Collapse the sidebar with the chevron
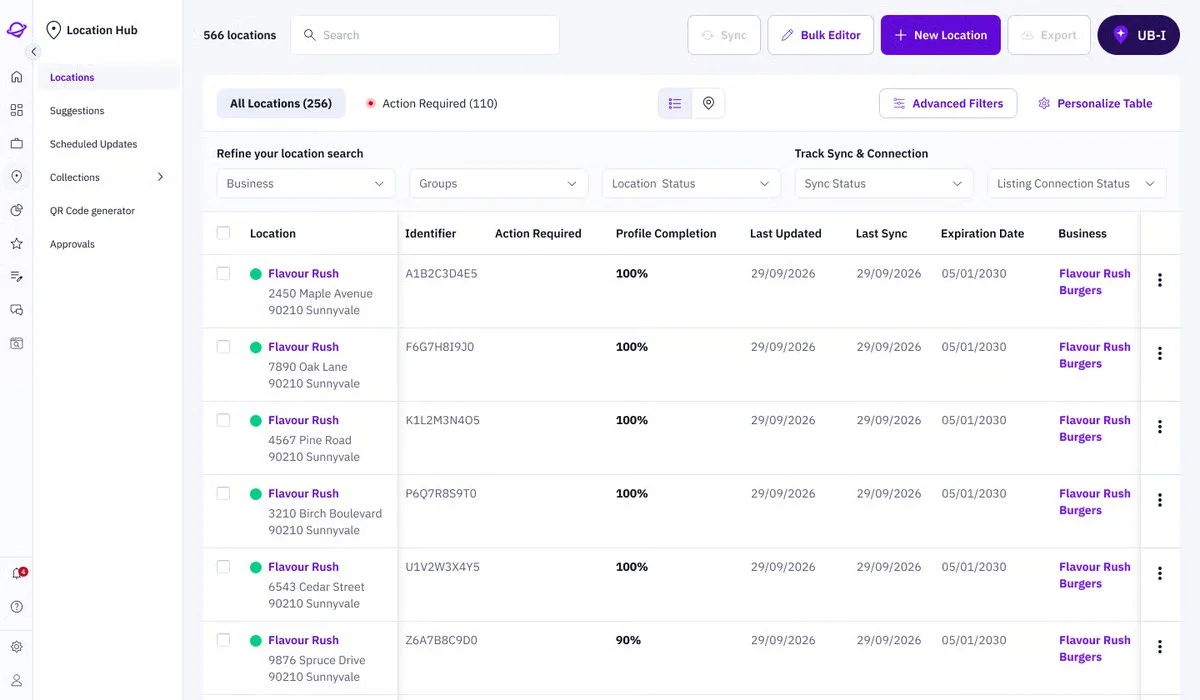This screenshot has height=700, width=1200. tap(33, 52)
